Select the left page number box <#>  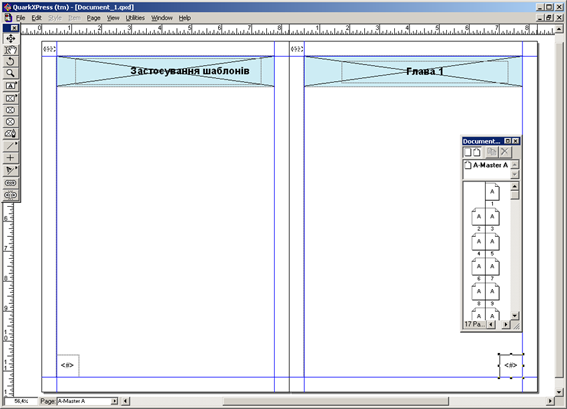click(x=68, y=365)
